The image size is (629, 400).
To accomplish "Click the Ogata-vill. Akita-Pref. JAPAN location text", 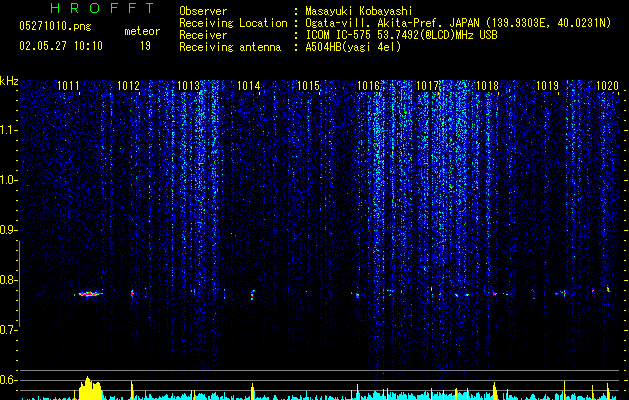I will click(x=458, y=23).
